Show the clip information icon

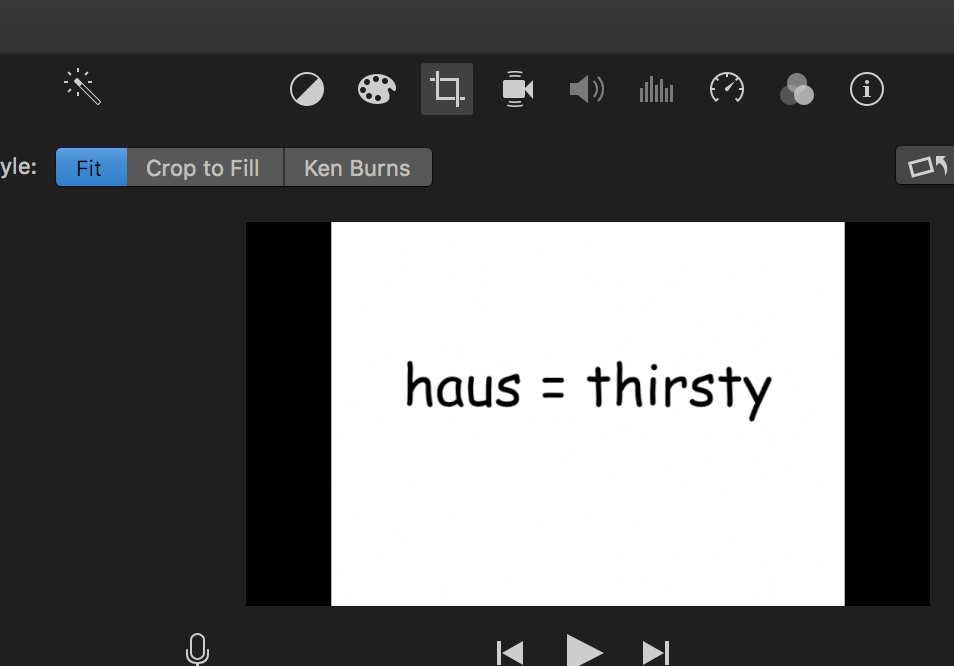pyautogui.click(x=866, y=90)
